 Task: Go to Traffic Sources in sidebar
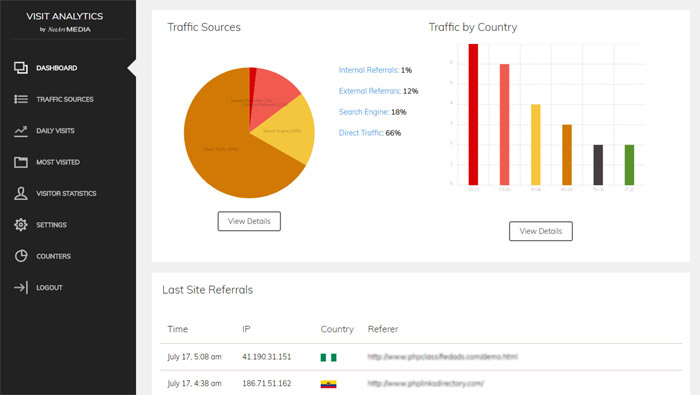point(65,99)
